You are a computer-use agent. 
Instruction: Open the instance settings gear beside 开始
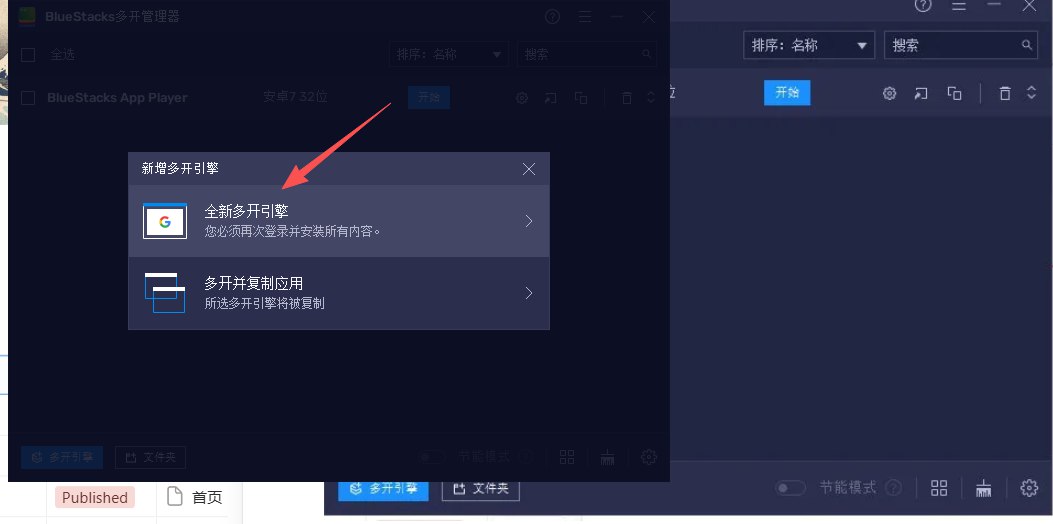pyautogui.click(x=889, y=93)
